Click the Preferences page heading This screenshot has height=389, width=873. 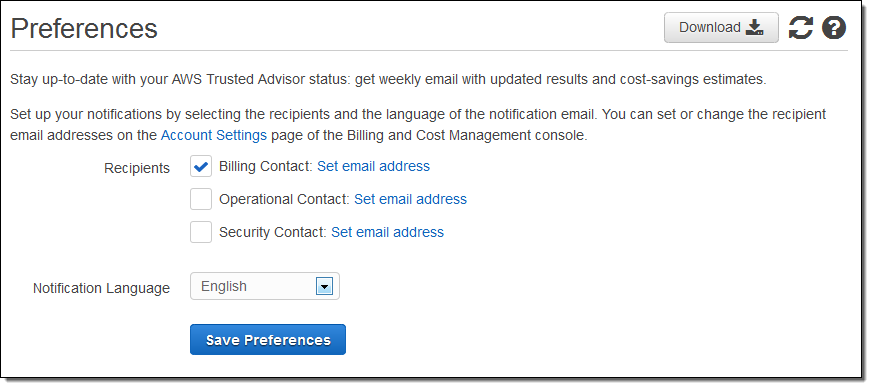click(84, 28)
